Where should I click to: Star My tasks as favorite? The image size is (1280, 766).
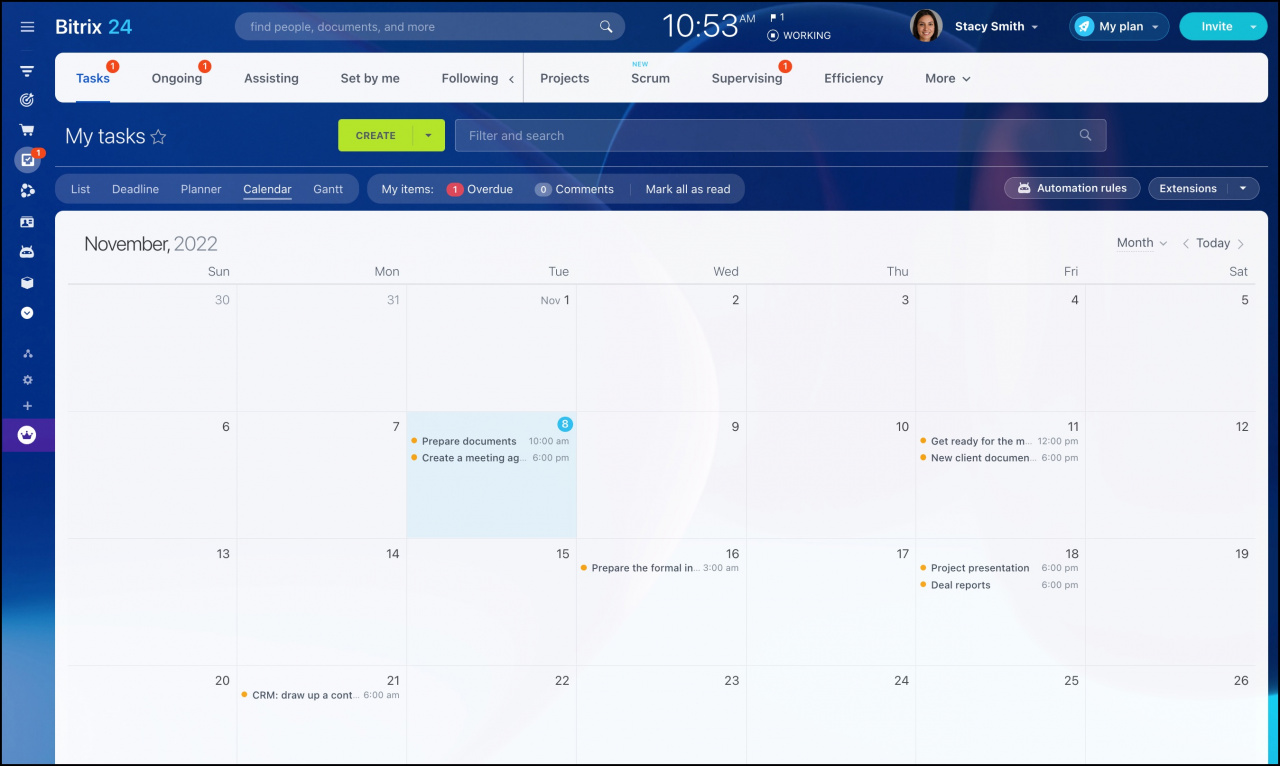[x=158, y=137]
